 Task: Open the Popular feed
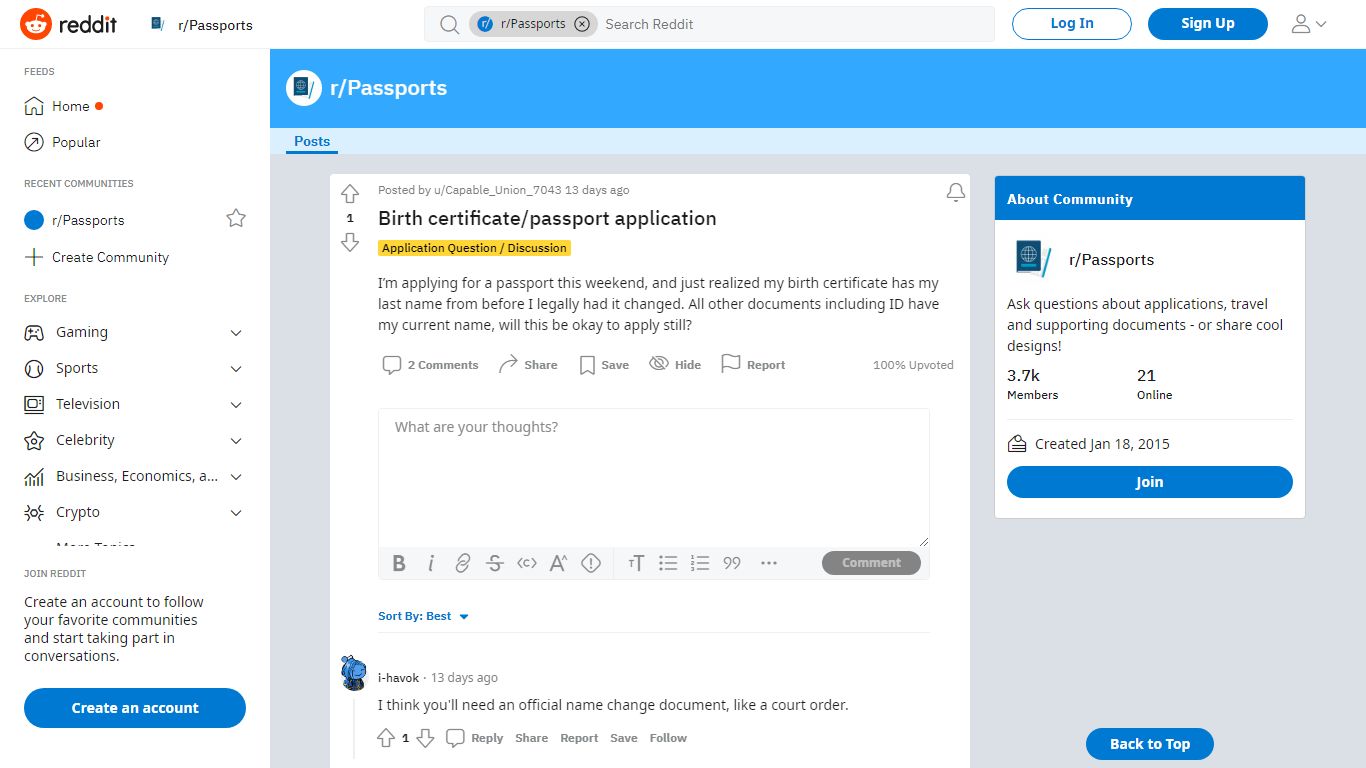[62, 142]
